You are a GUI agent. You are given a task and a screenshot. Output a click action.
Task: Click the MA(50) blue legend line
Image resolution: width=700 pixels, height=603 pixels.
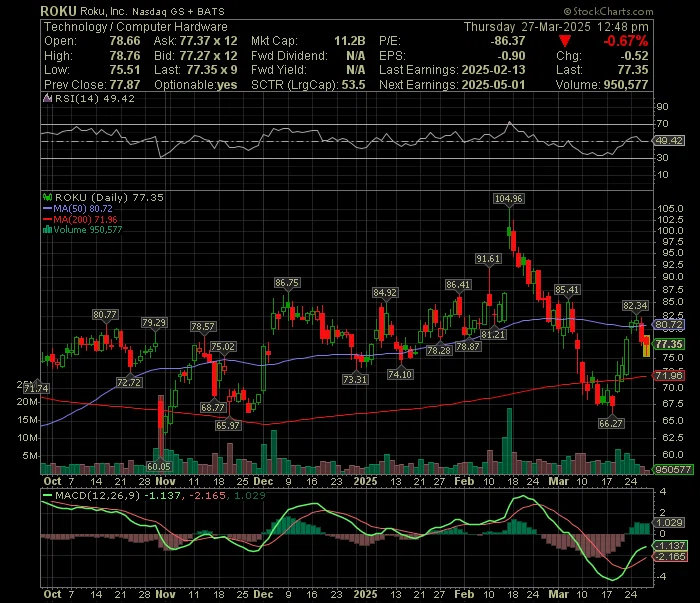tap(47, 208)
